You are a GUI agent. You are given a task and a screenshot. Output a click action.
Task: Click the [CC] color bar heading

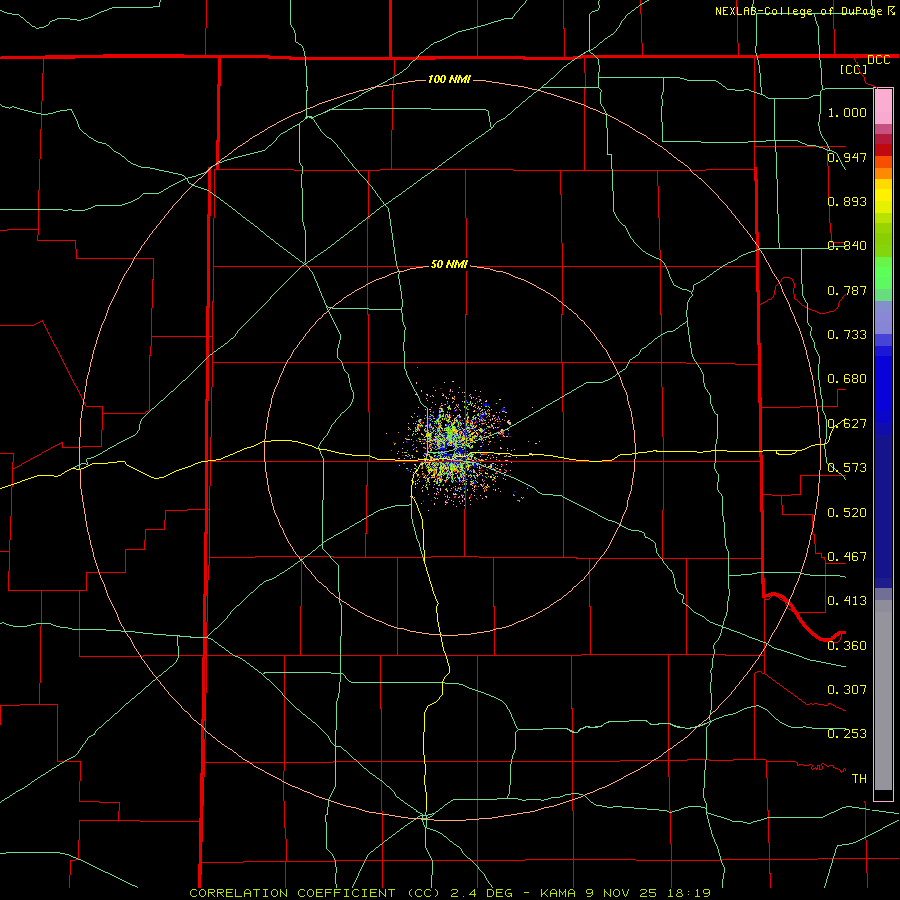point(854,69)
